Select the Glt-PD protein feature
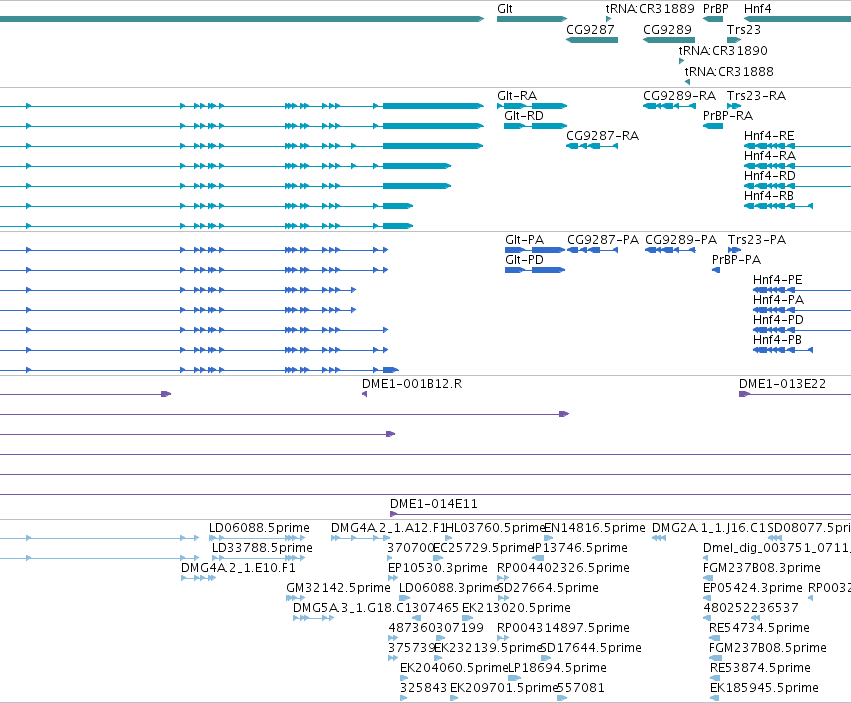Viewport: 851px width, 703px height. click(535, 270)
